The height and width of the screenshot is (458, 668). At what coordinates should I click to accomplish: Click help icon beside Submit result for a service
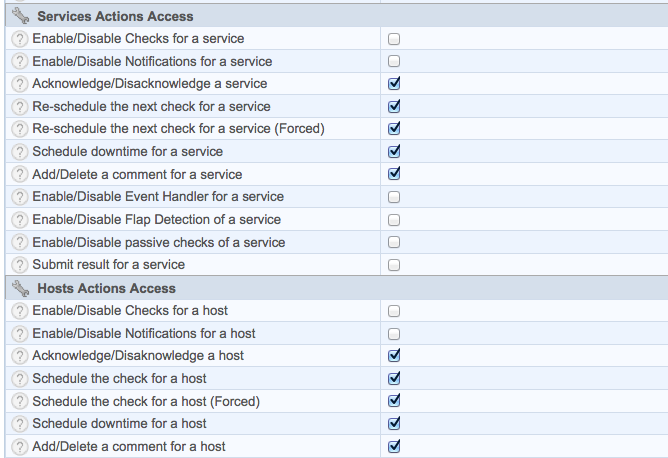[19, 265]
